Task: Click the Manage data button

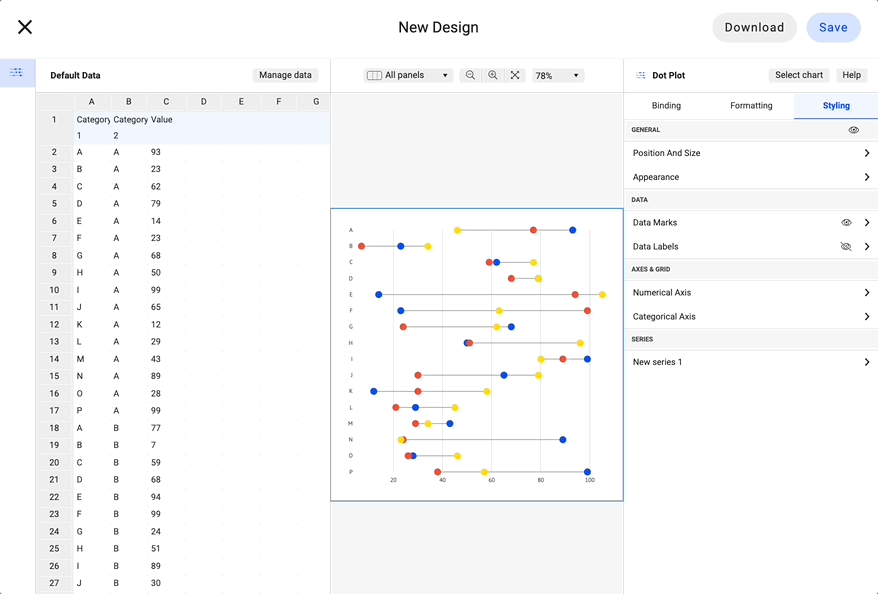Action: point(285,75)
